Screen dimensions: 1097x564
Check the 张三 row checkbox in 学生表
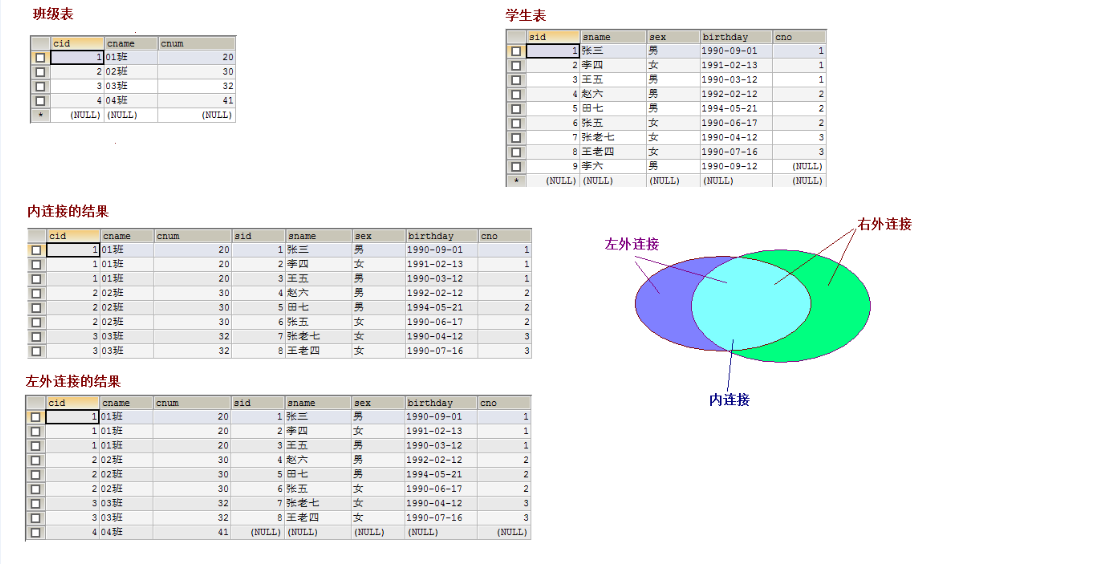tap(516, 51)
